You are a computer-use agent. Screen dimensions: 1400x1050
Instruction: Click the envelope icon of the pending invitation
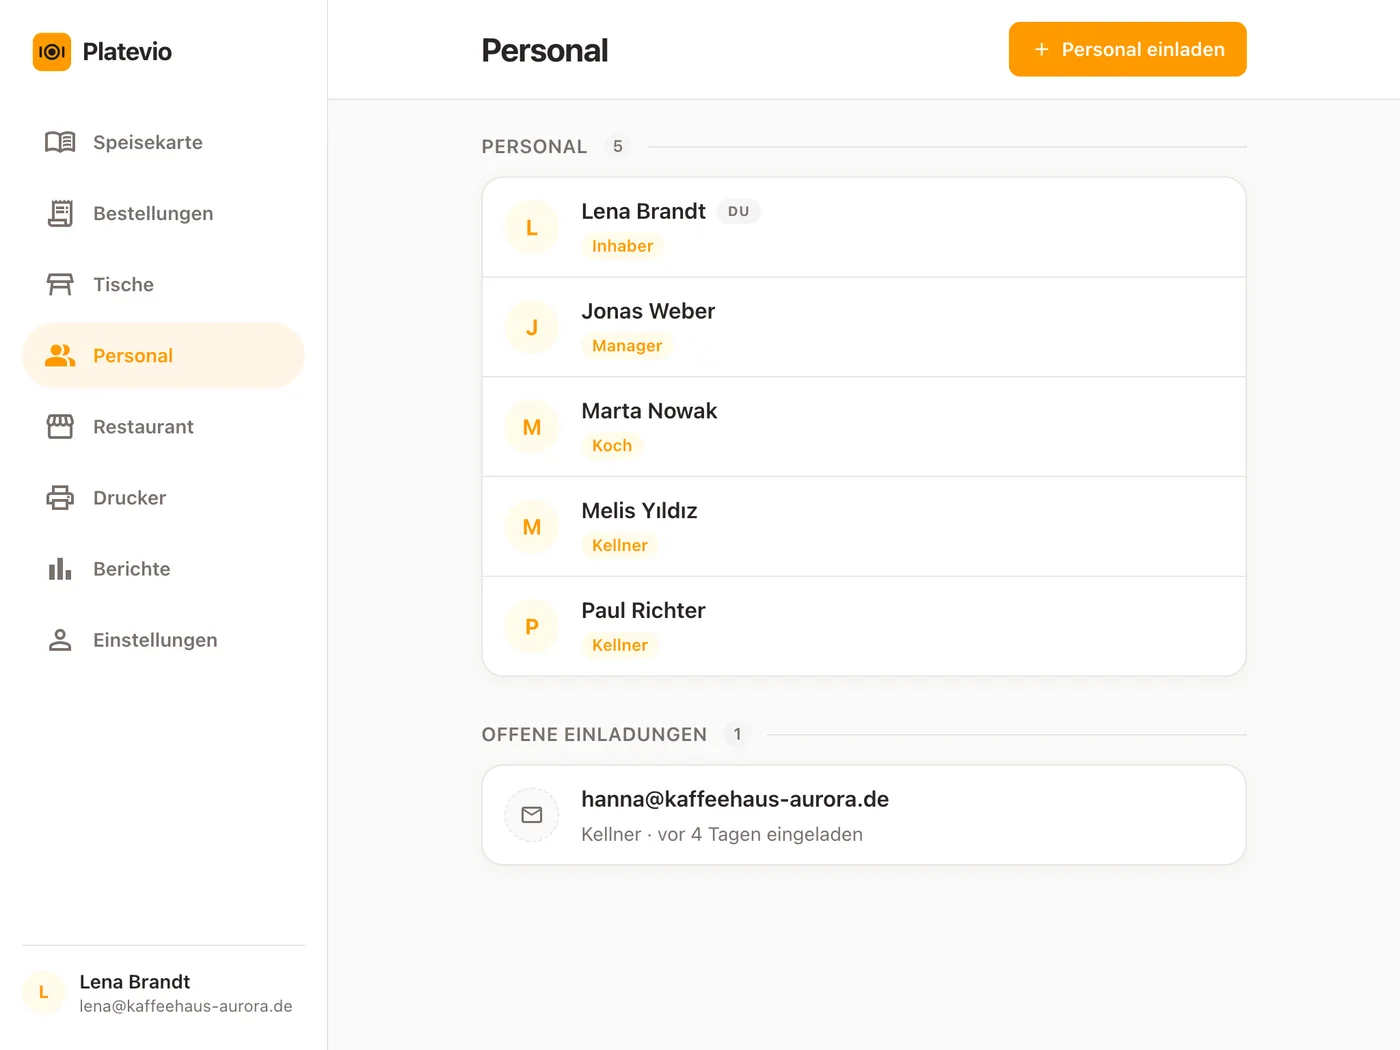(x=532, y=815)
